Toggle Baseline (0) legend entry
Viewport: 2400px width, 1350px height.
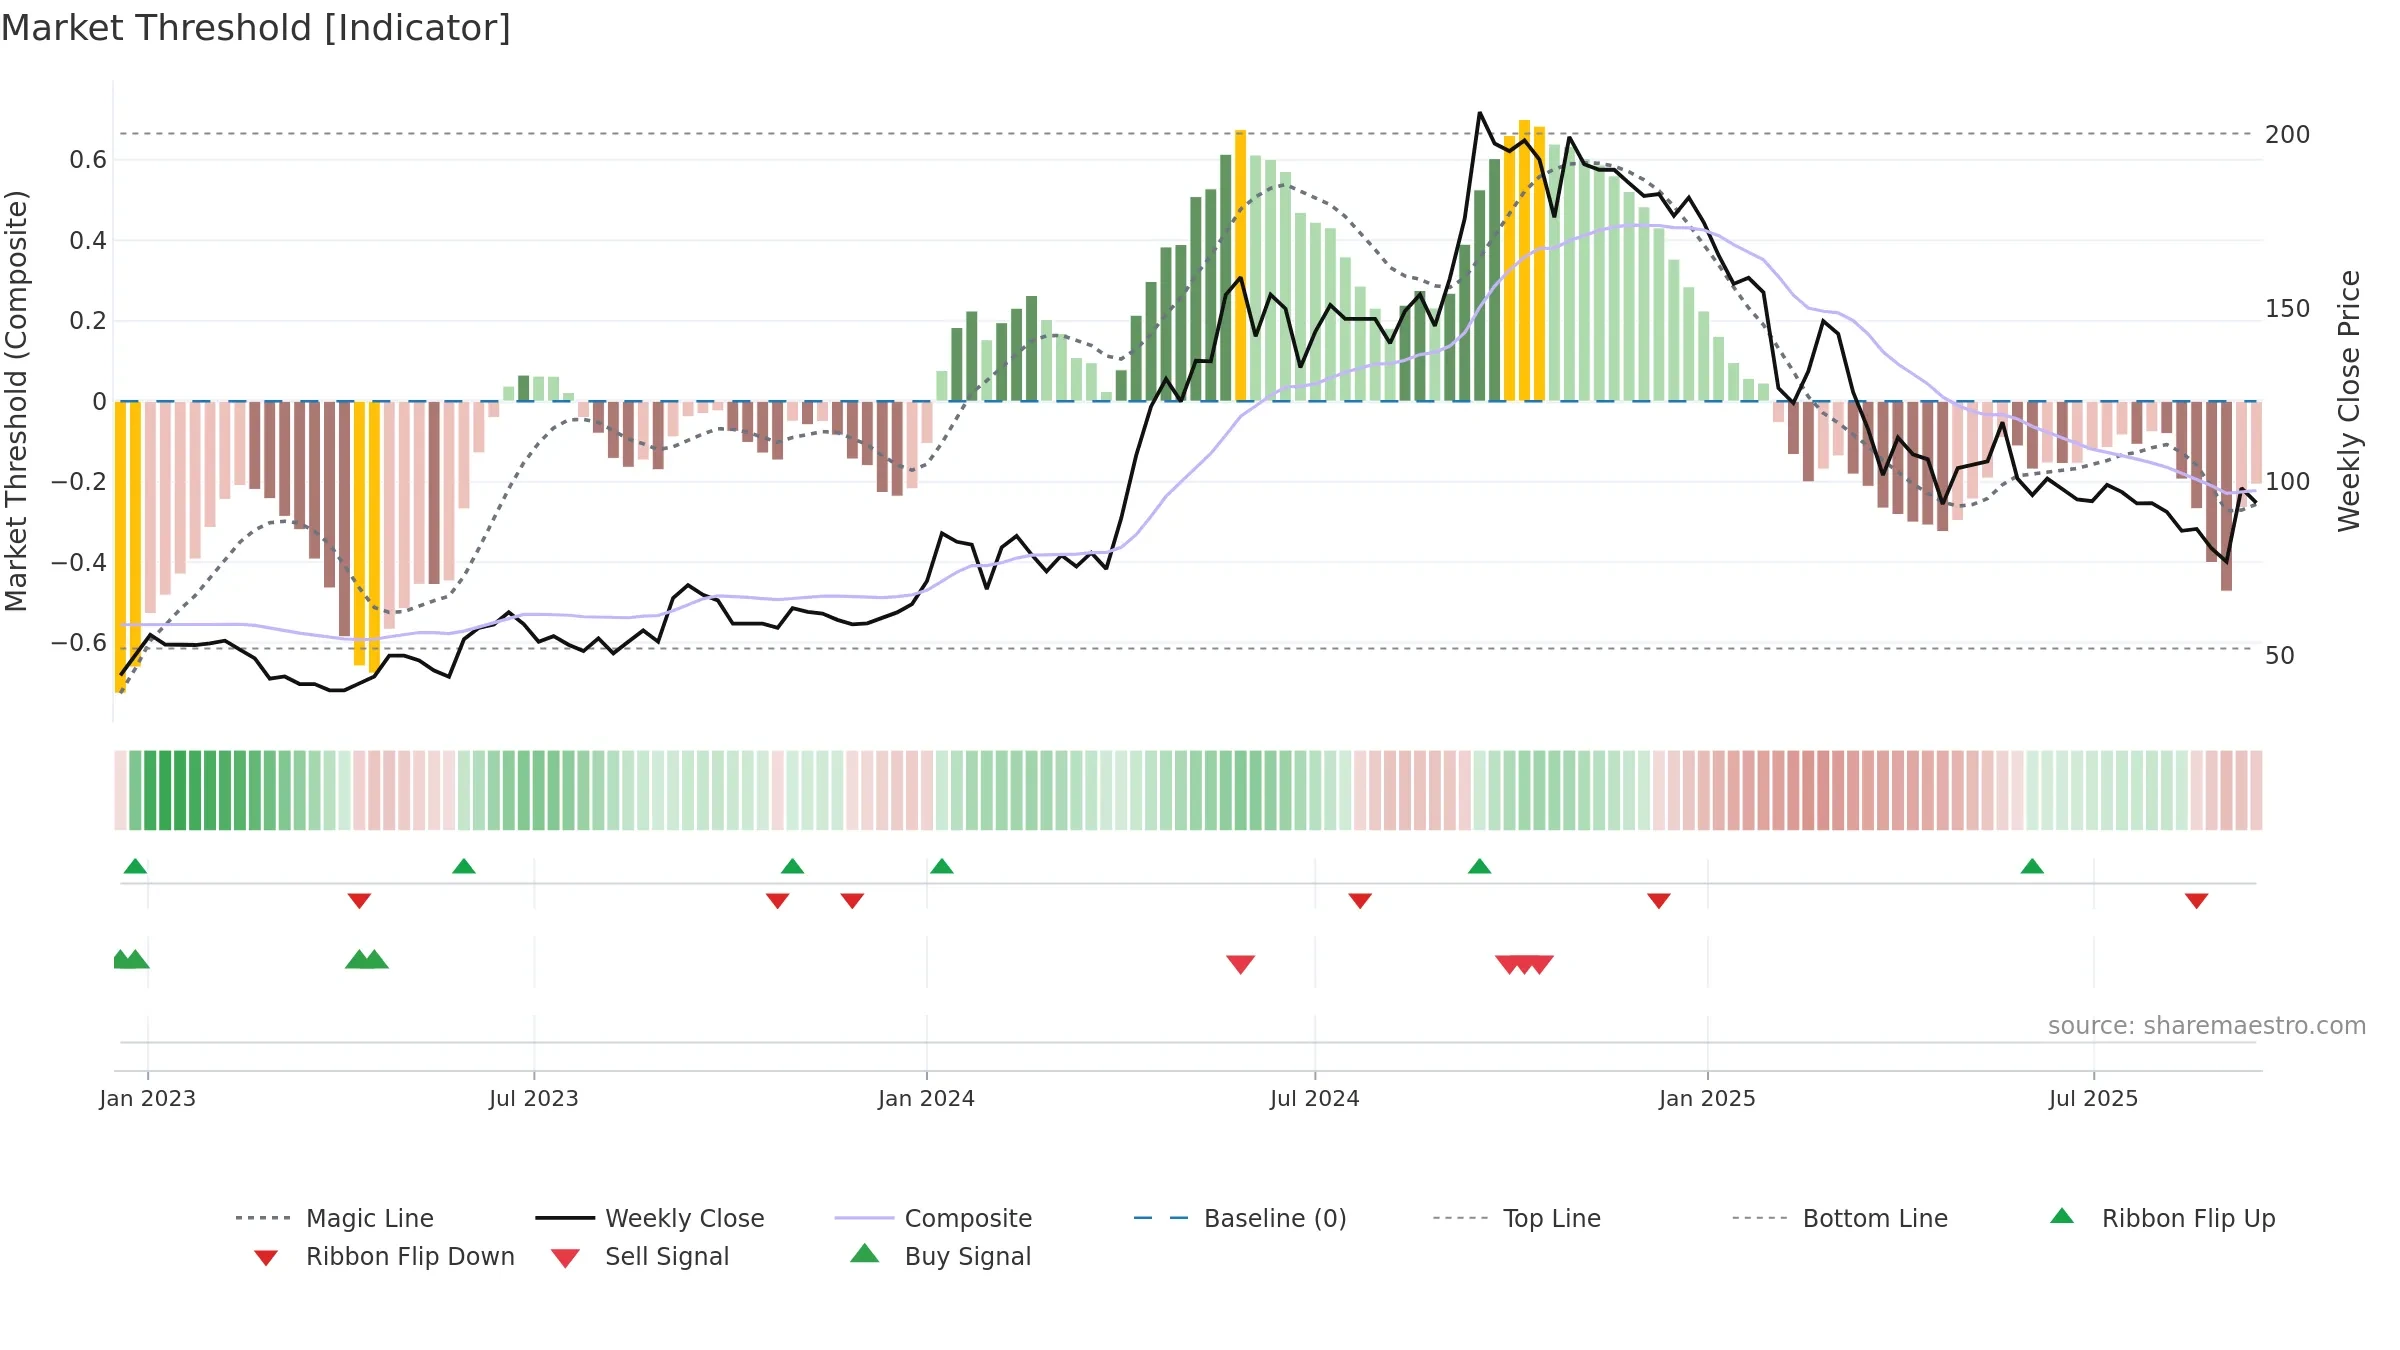(1240, 1218)
